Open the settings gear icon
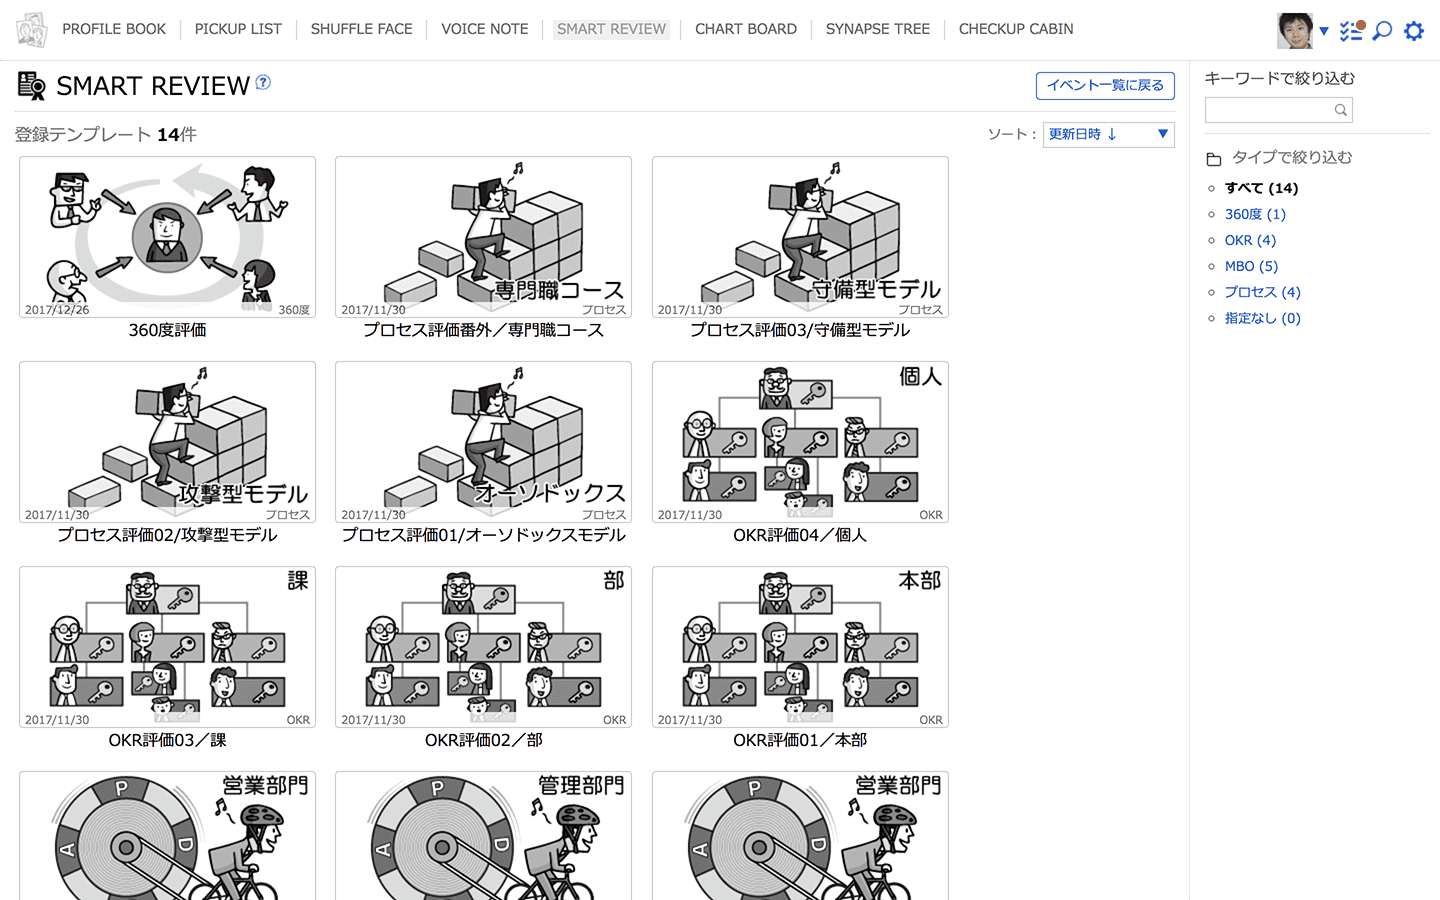The image size is (1440, 900). (1414, 31)
